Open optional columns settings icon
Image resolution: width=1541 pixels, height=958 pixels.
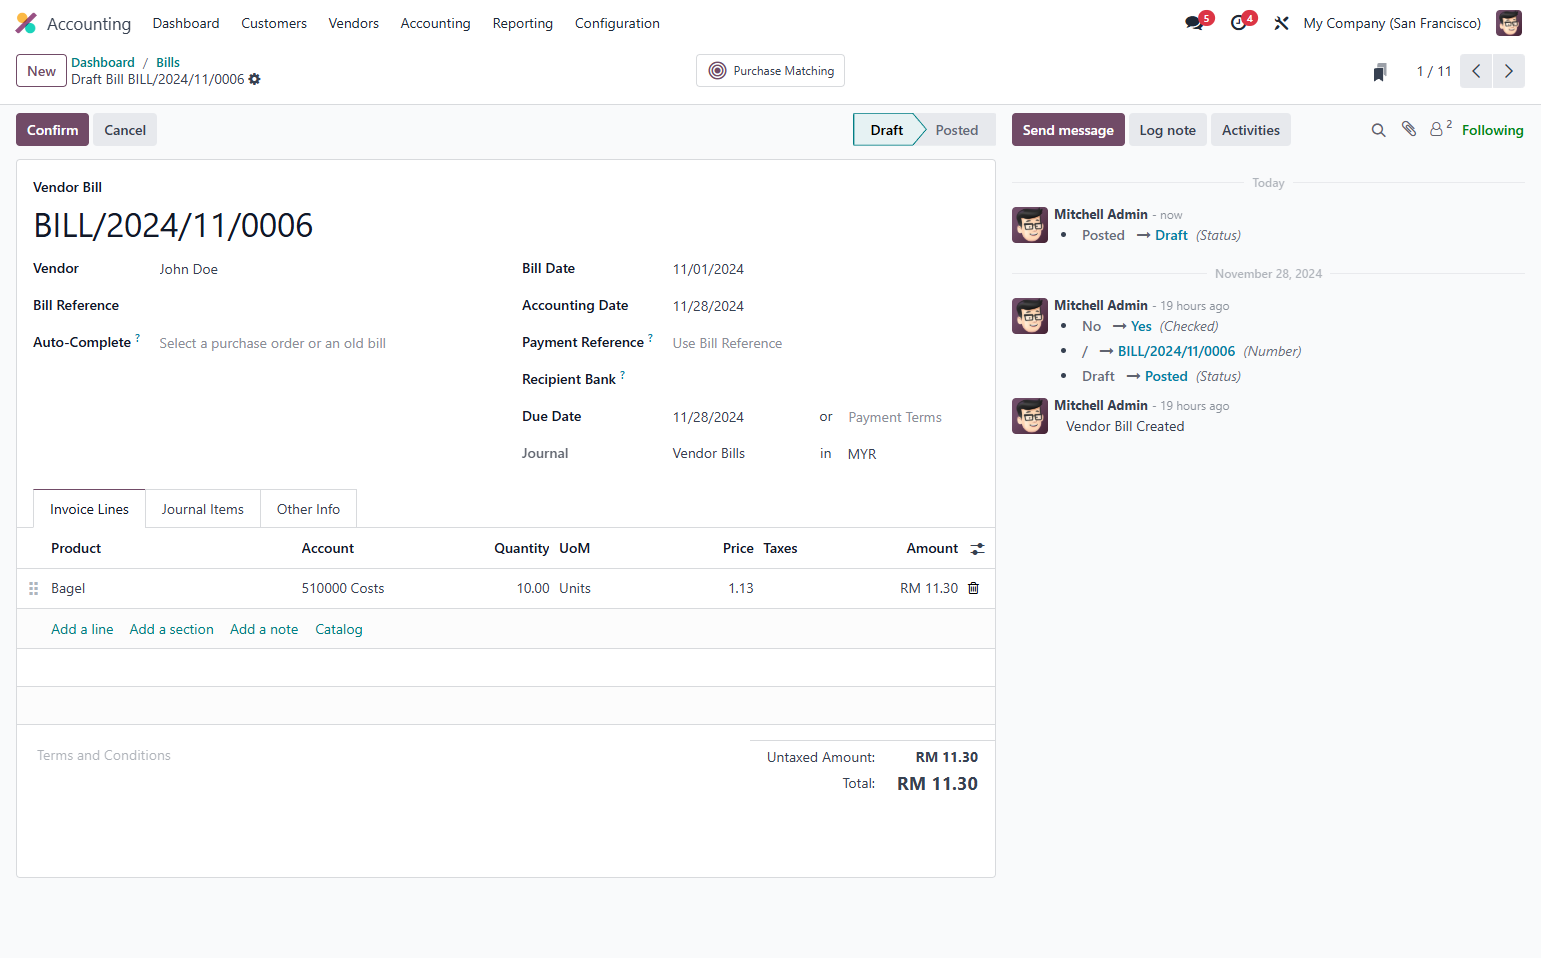pos(977,548)
